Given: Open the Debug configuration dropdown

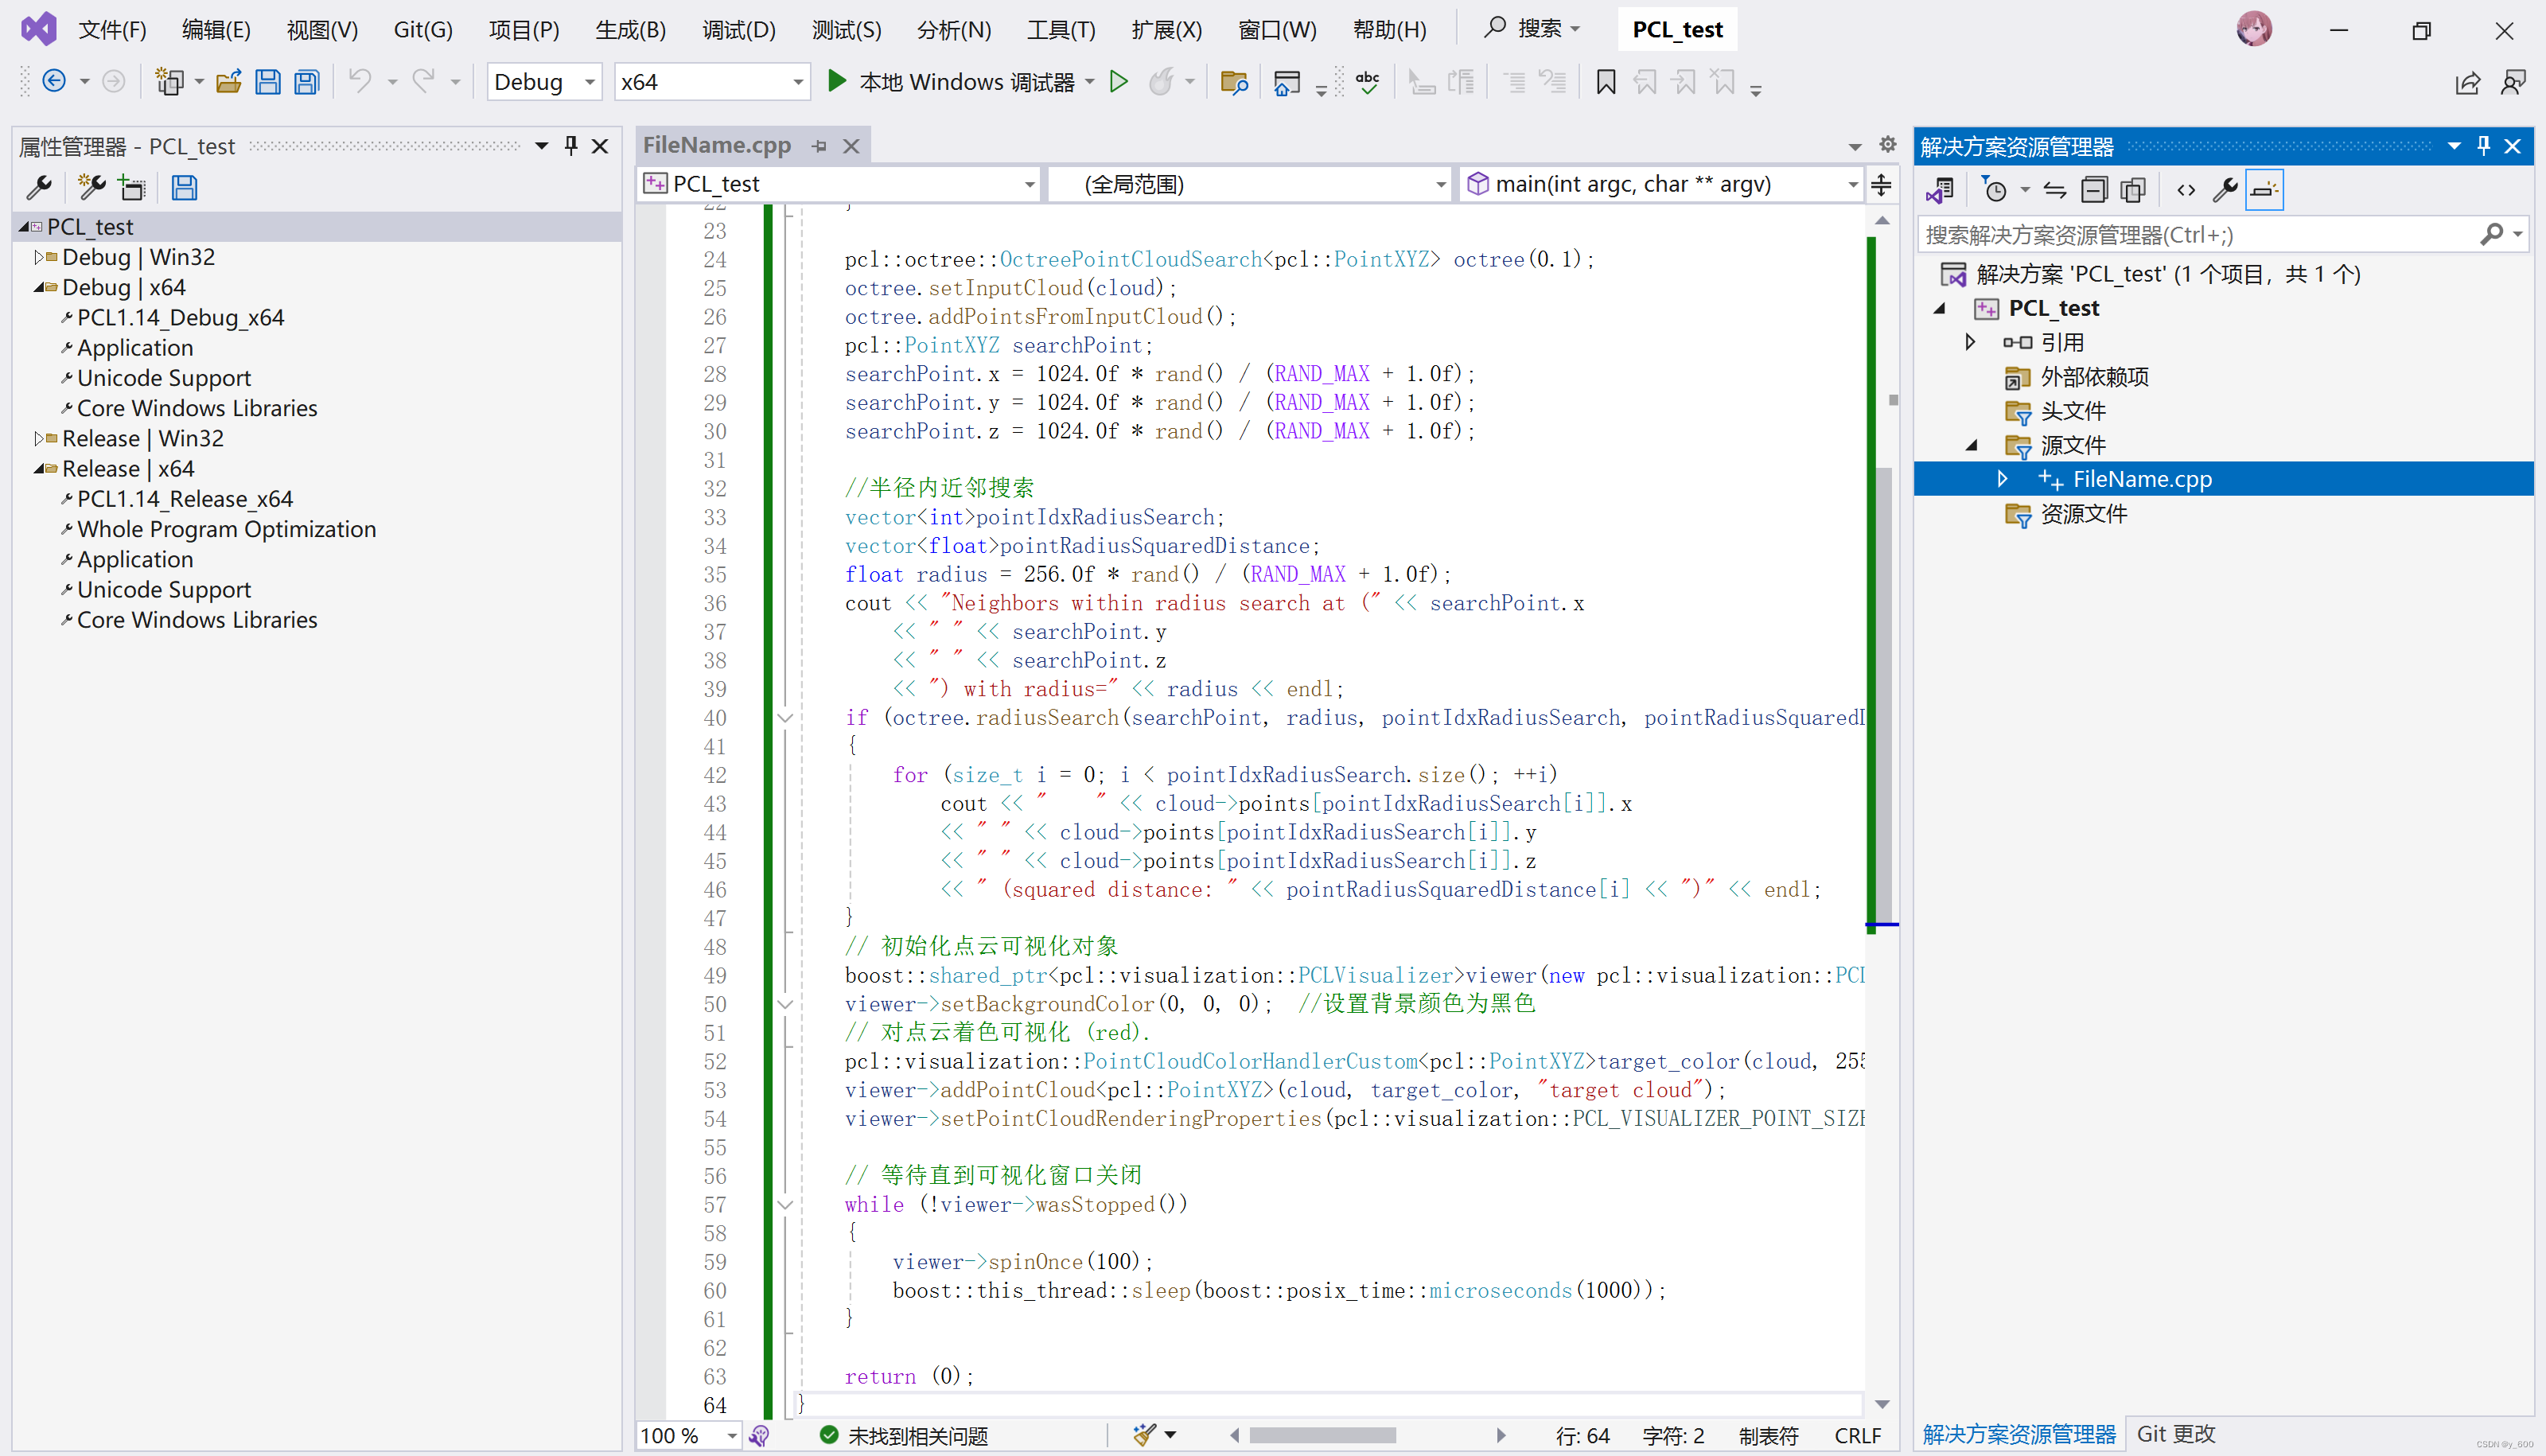Looking at the screenshot, I should click(590, 82).
